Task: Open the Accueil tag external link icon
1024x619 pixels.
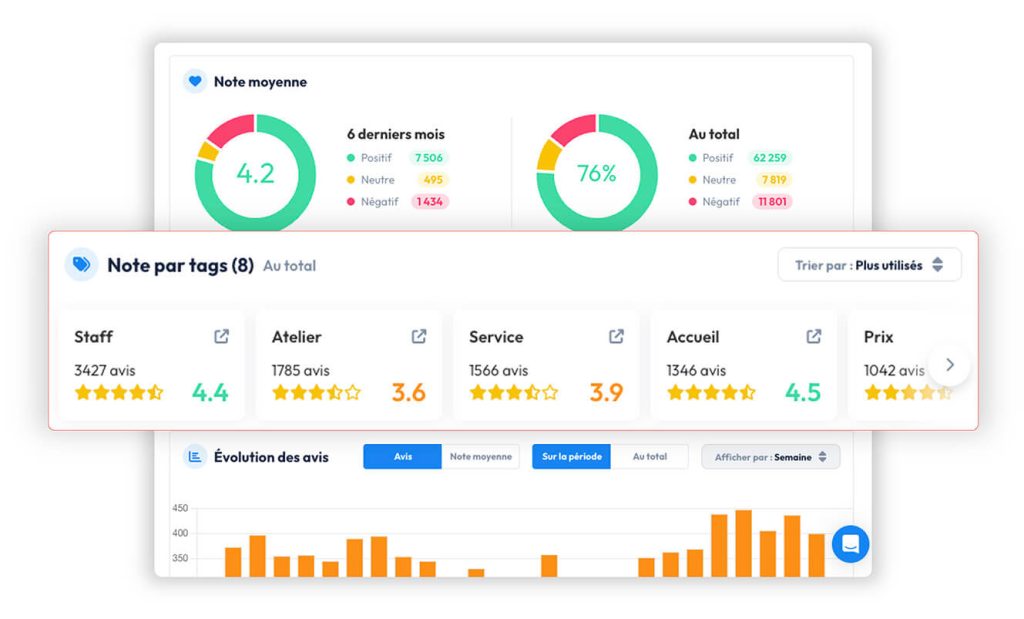Action: coord(813,336)
